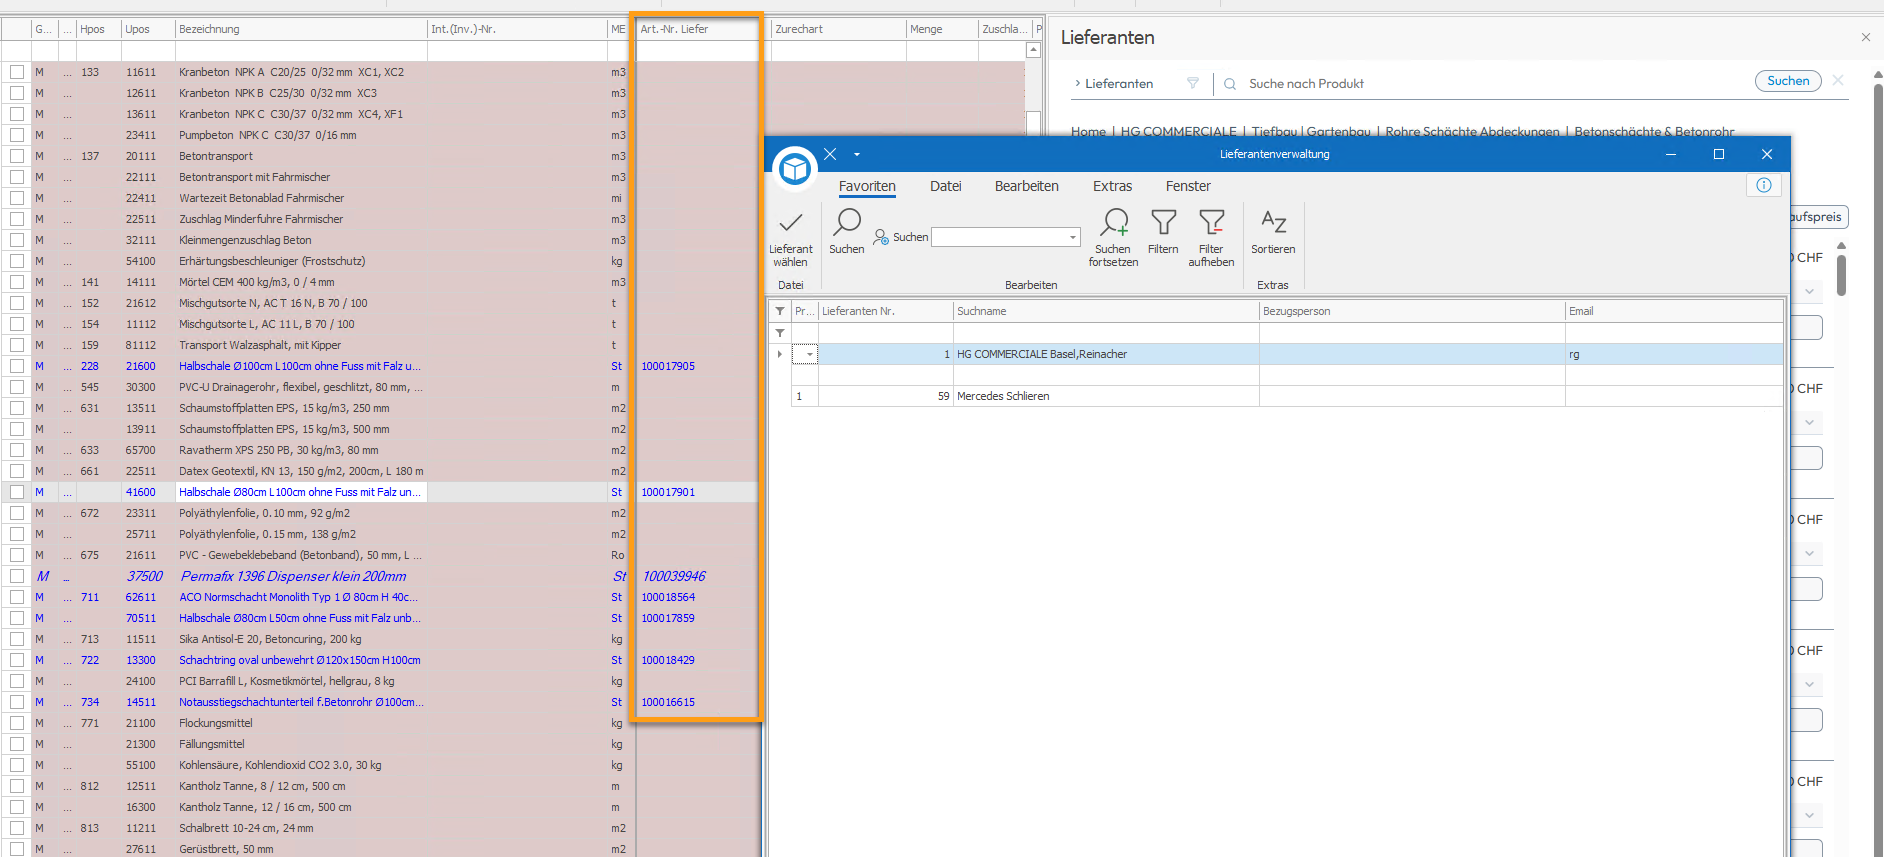Screen dimensions: 1884x857
Task: Open the blue cube application menu button
Action: [x=795, y=169]
